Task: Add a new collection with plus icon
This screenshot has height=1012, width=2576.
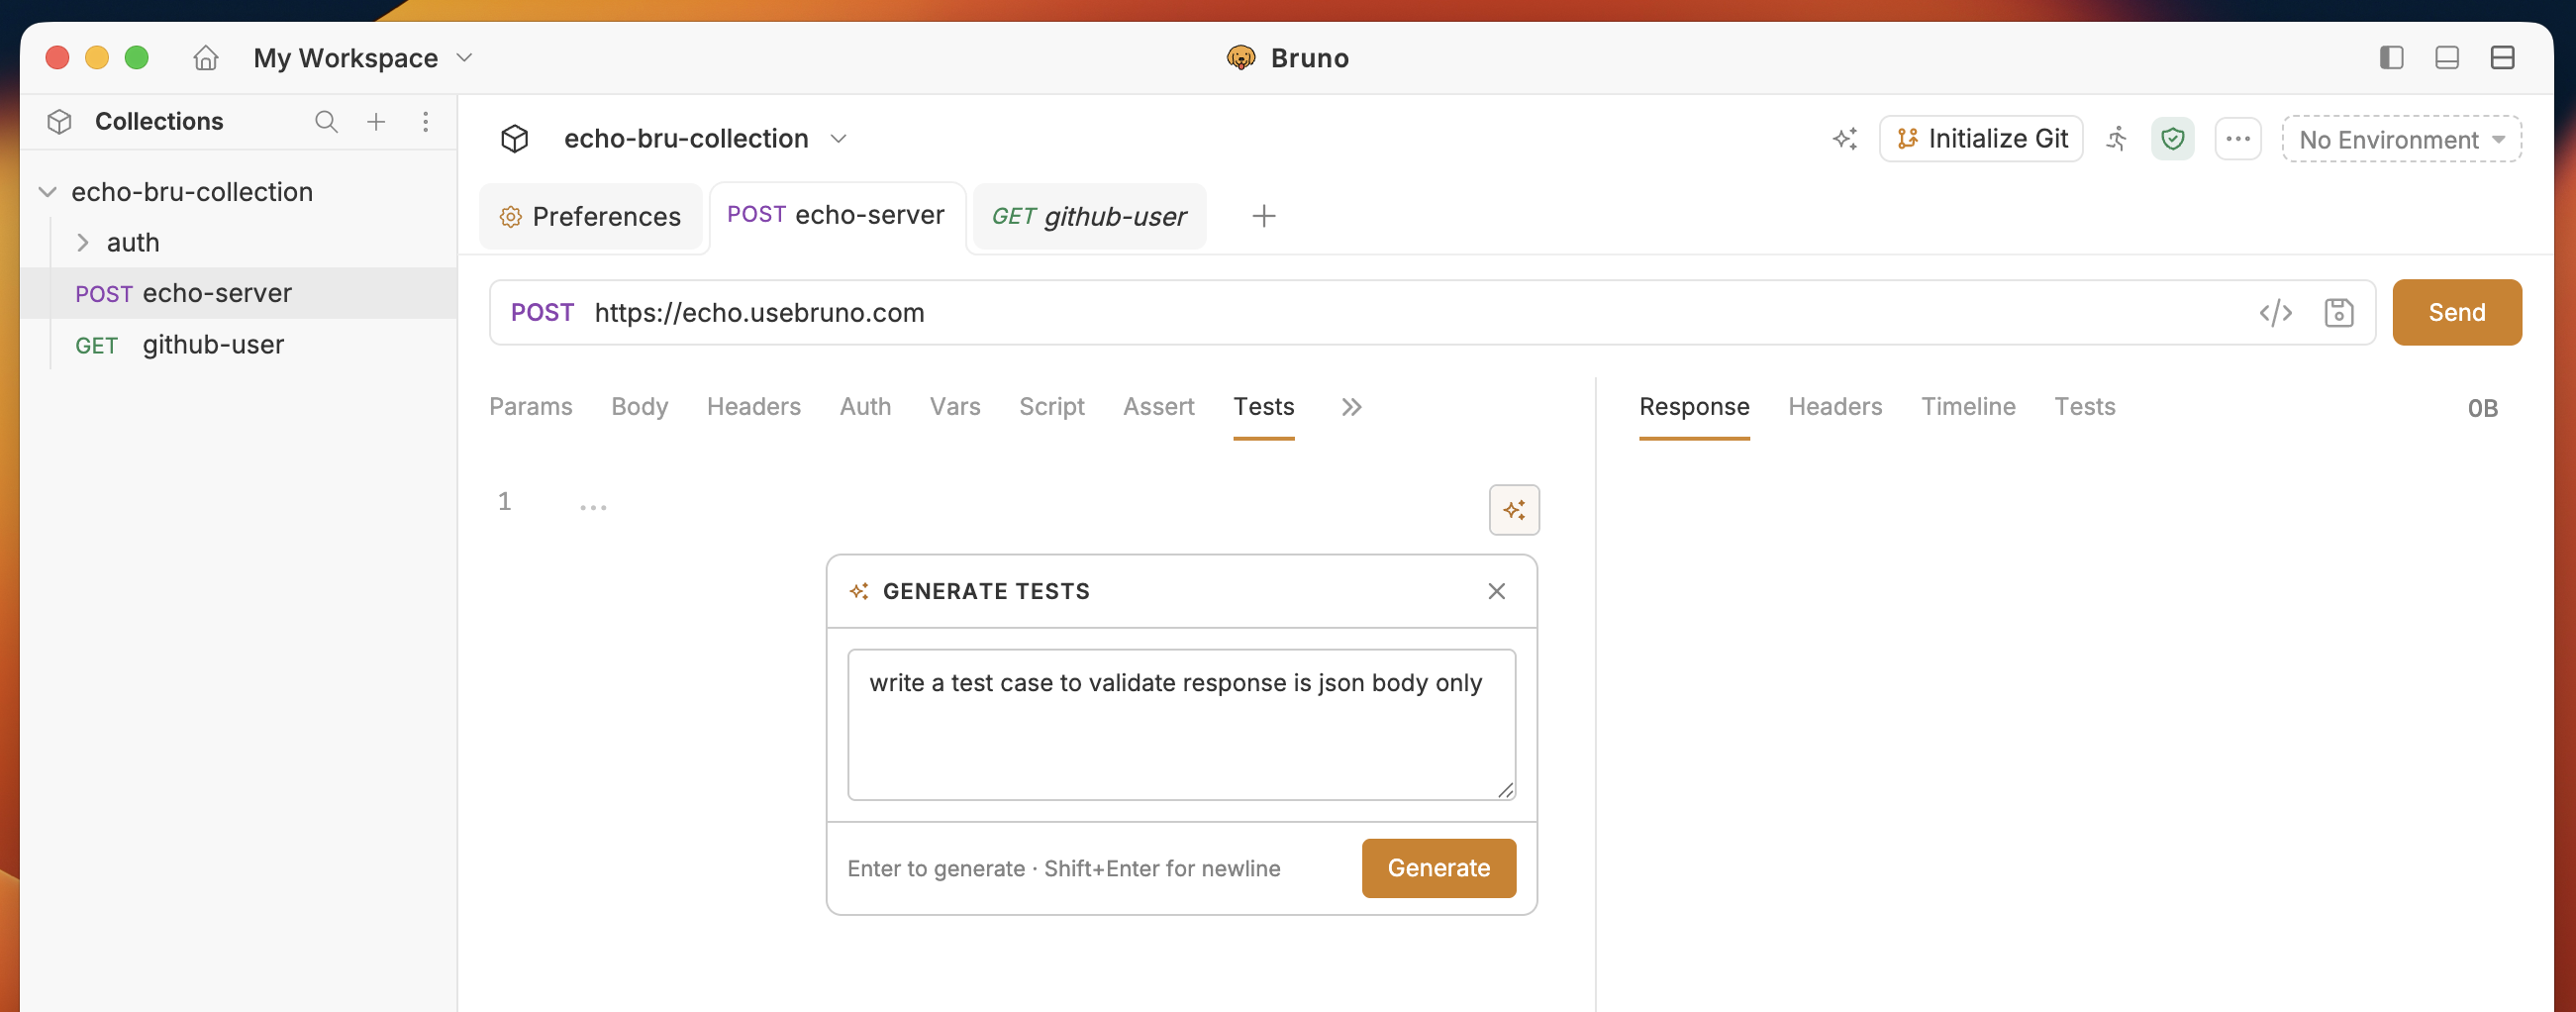Action: pyautogui.click(x=376, y=122)
